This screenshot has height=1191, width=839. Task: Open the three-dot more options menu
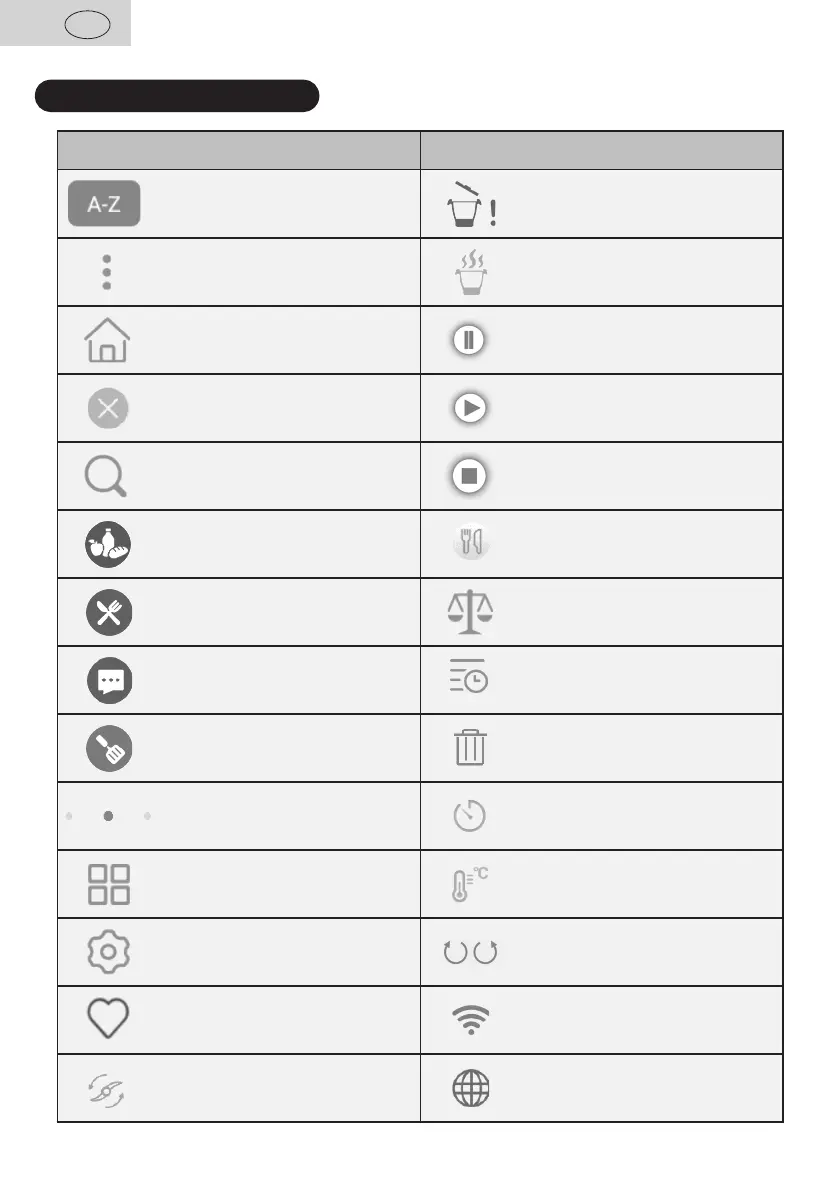point(106,272)
